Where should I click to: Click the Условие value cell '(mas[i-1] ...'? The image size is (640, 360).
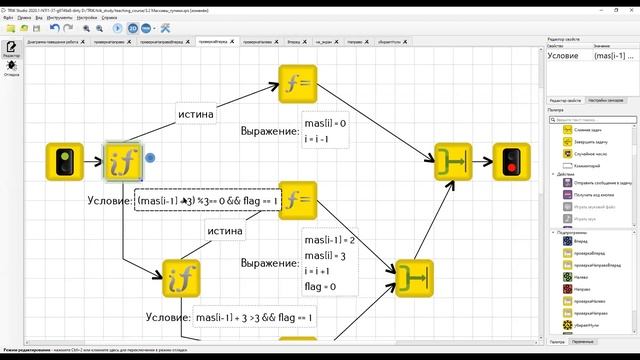[614, 56]
